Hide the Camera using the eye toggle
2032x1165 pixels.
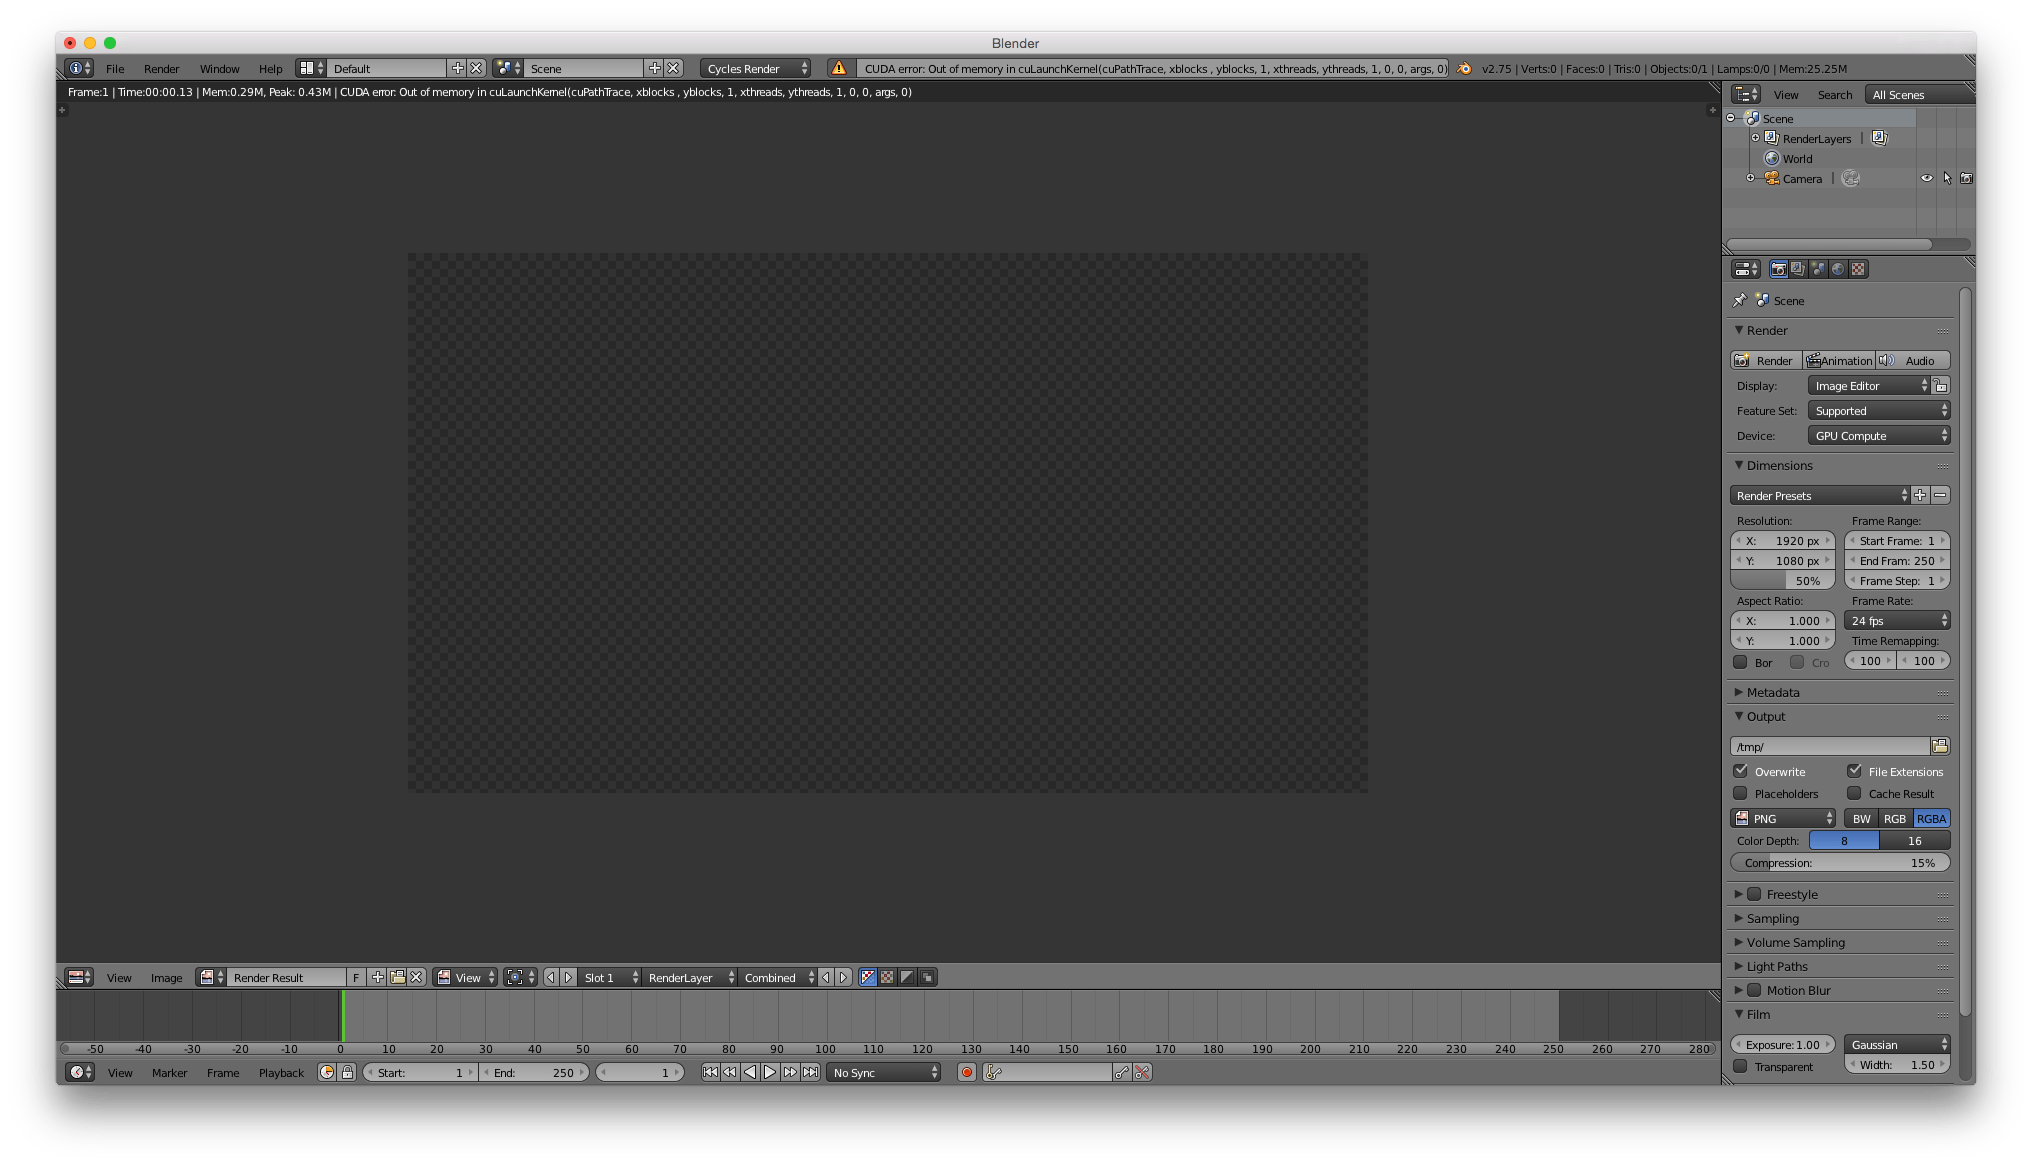pyautogui.click(x=1928, y=178)
